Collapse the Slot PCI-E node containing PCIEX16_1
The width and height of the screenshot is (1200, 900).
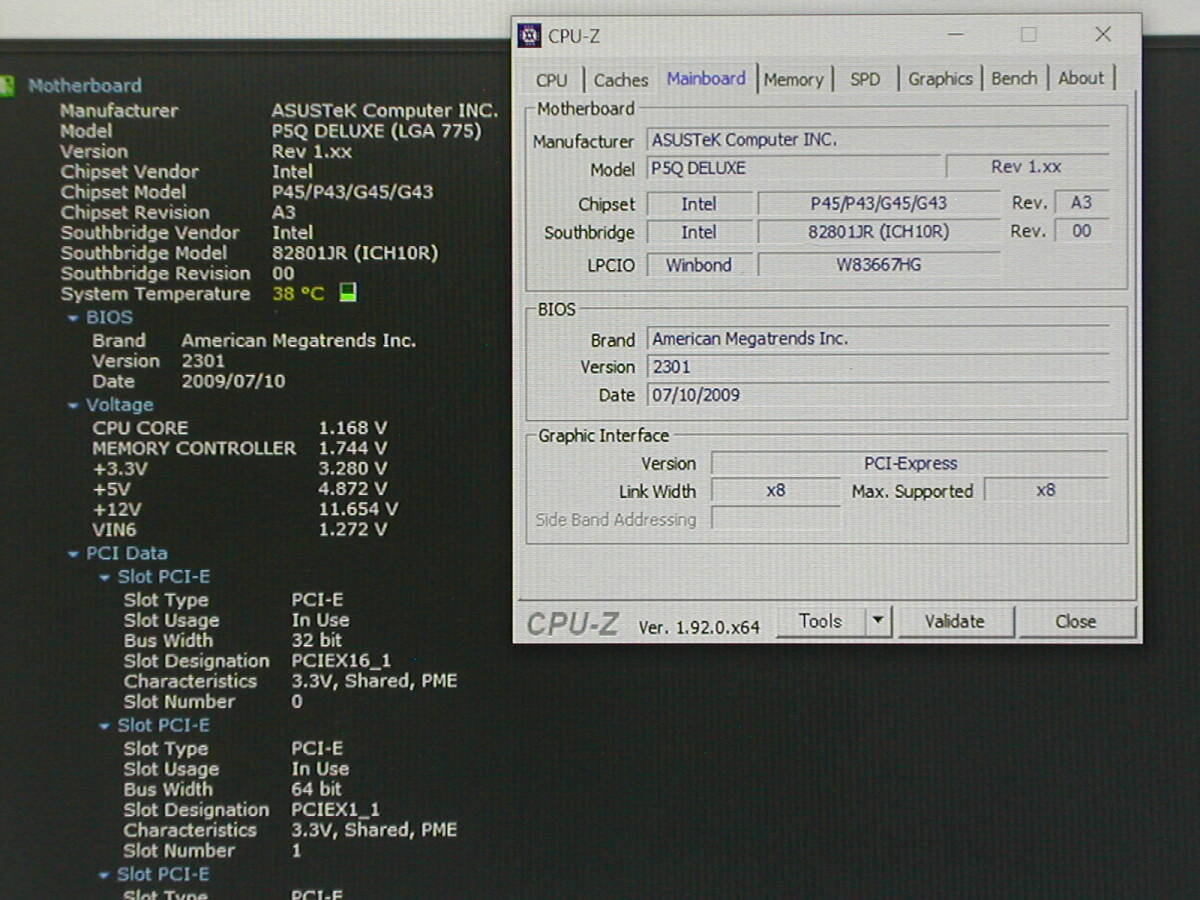pyautogui.click(x=105, y=578)
